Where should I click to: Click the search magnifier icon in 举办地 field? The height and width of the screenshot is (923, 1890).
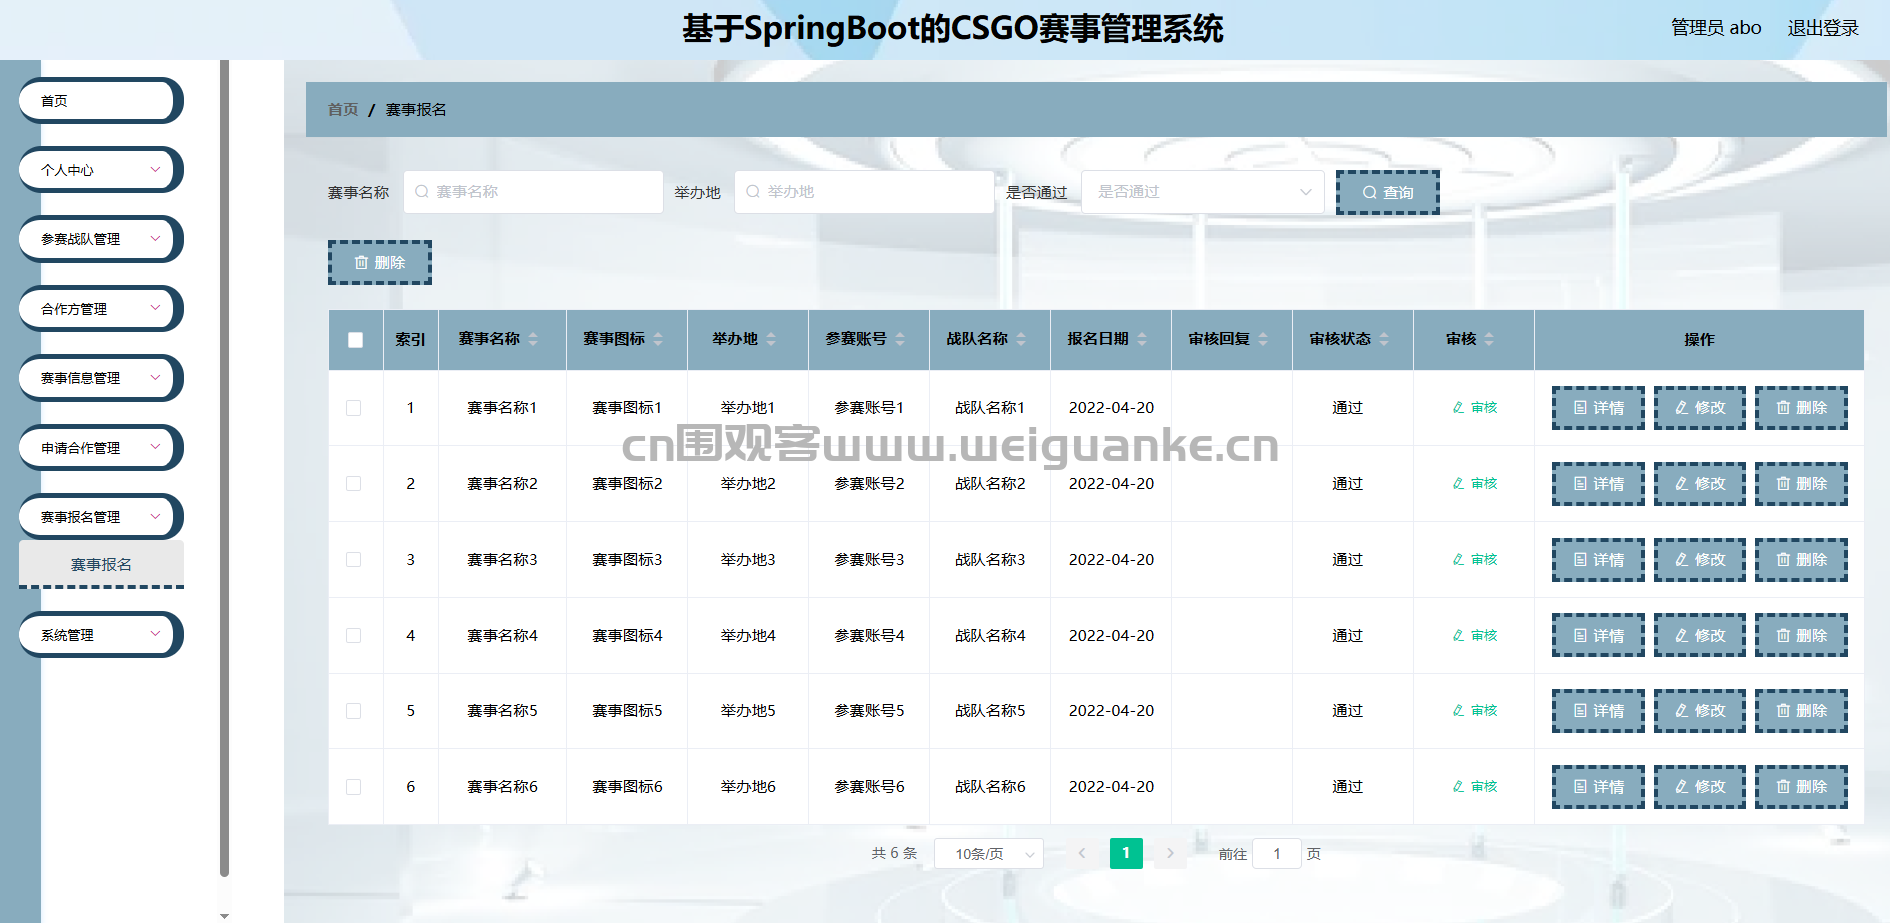point(753,192)
